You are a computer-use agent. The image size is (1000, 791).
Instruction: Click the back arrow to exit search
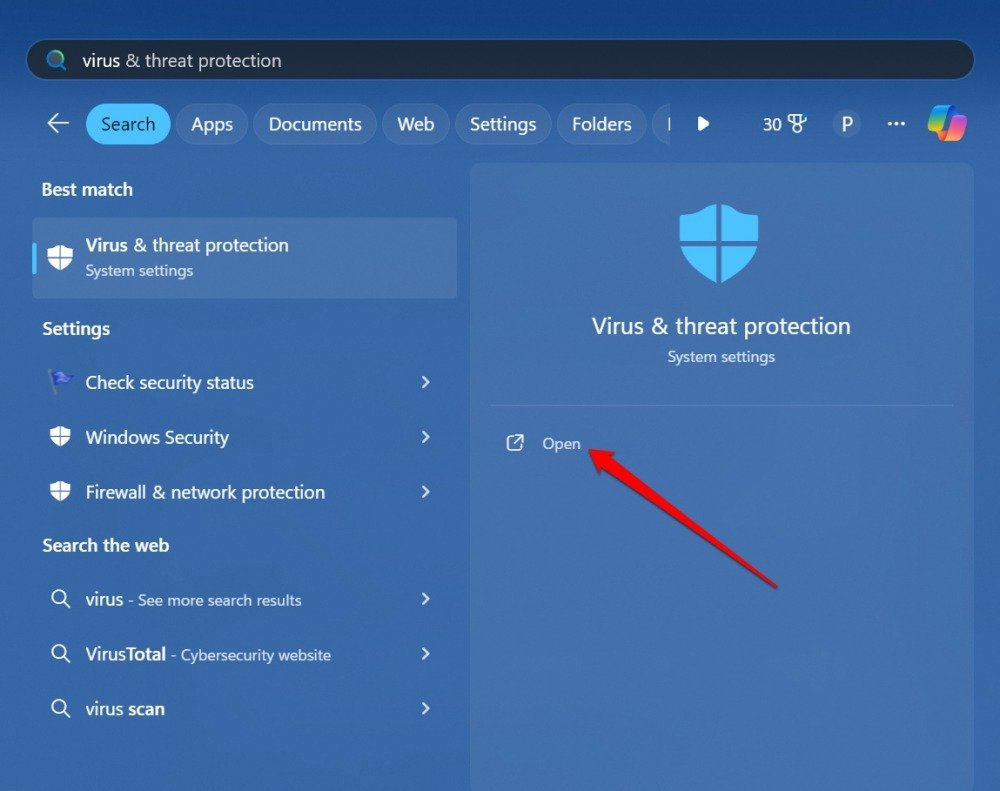point(57,123)
